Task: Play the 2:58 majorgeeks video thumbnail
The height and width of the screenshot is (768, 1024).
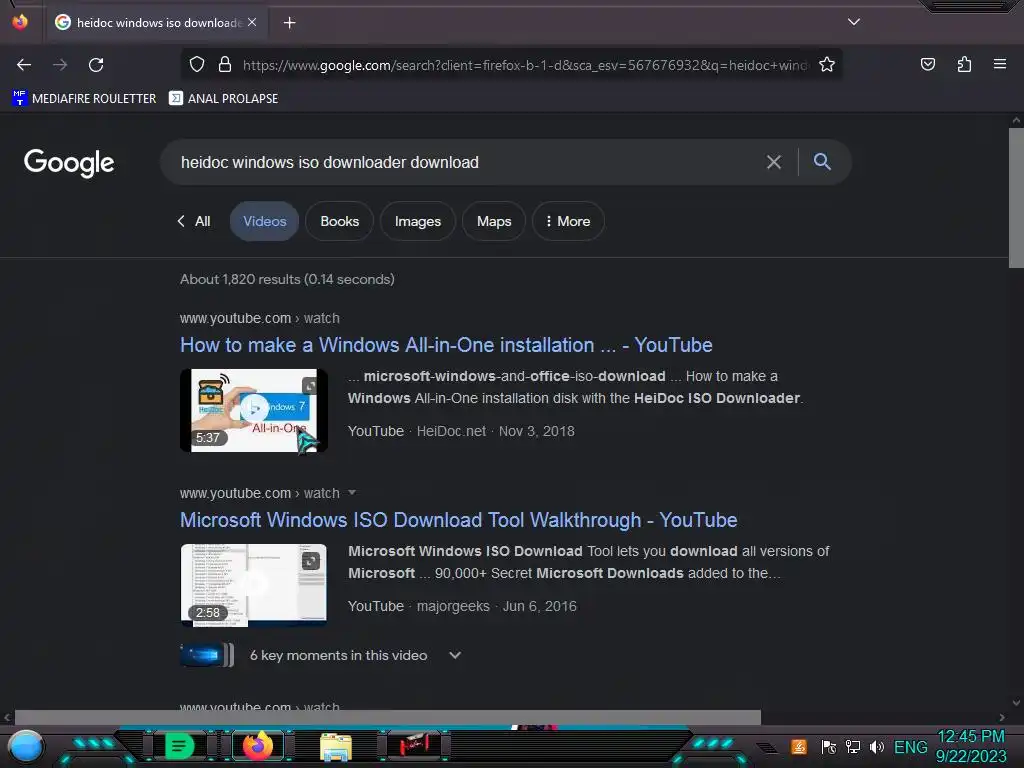Action: click(254, 585)
